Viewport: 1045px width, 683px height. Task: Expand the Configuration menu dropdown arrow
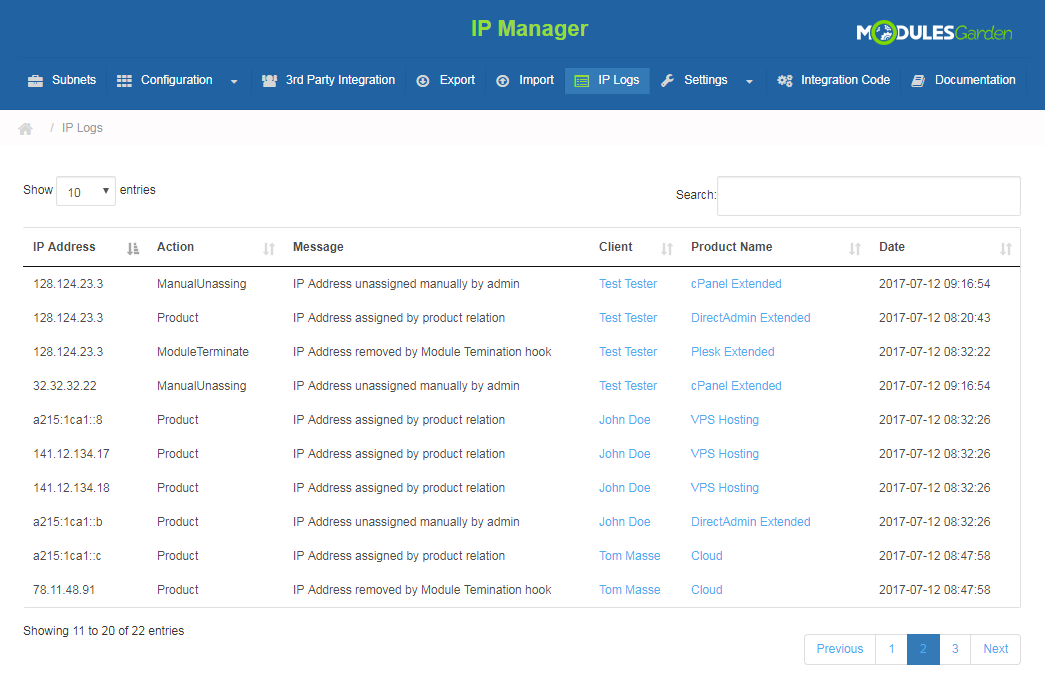(x=234, y=81)
